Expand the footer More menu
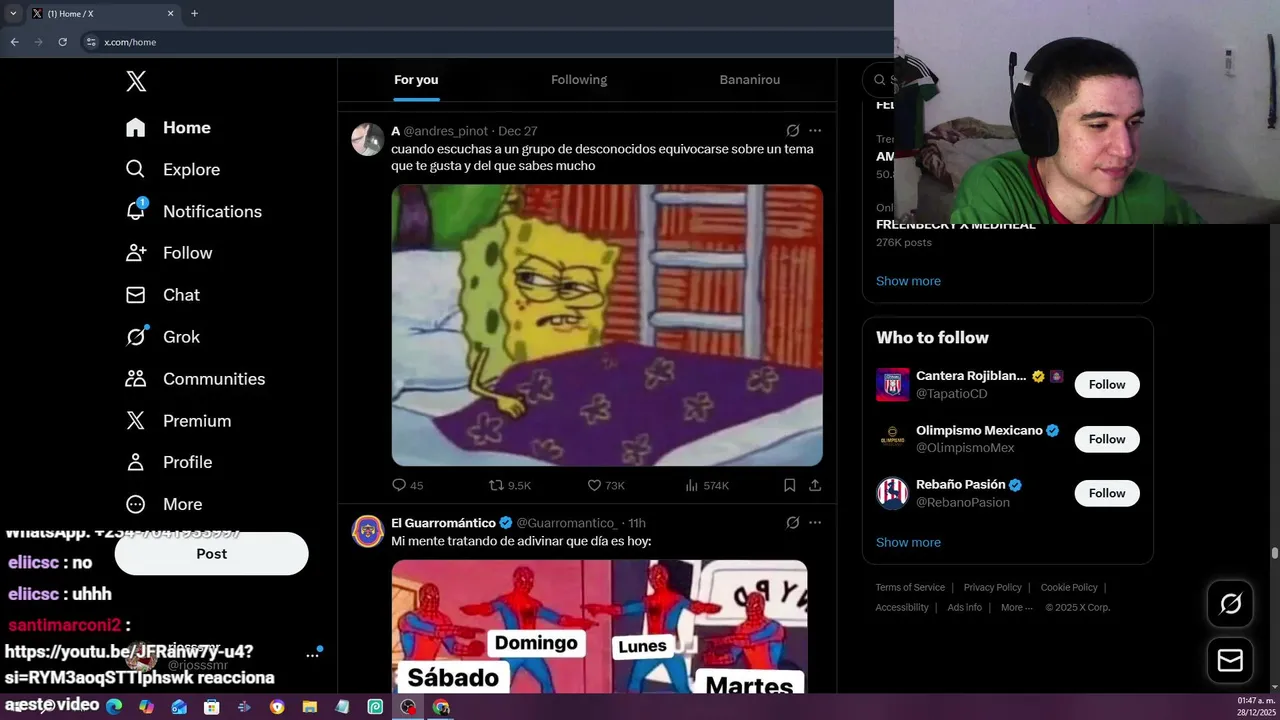The height and width of the screenshot is (720, 1280). (x=1016, y=608)
